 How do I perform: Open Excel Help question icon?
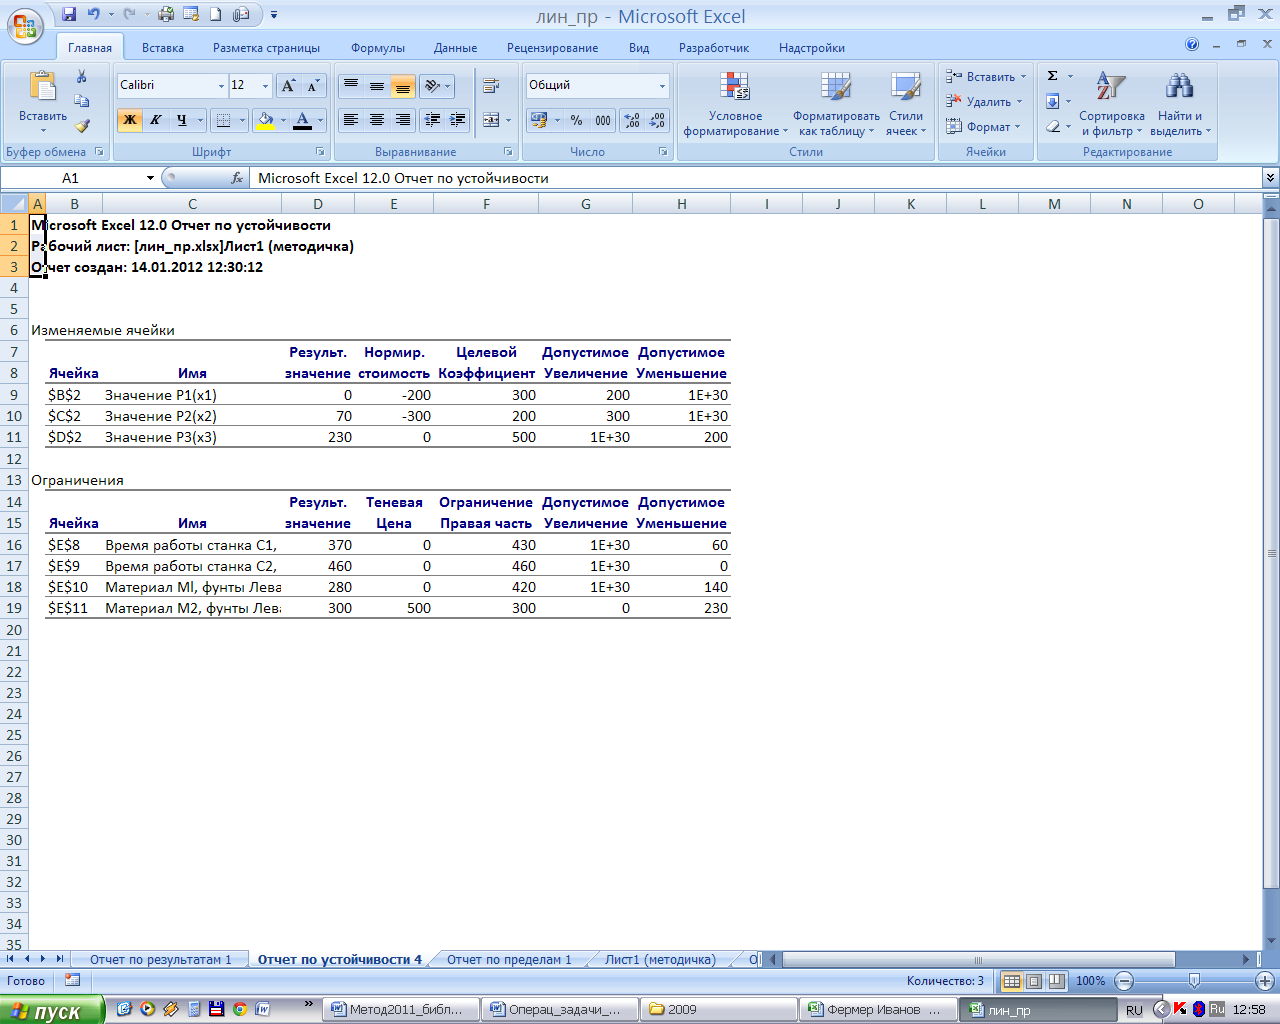1192,45
